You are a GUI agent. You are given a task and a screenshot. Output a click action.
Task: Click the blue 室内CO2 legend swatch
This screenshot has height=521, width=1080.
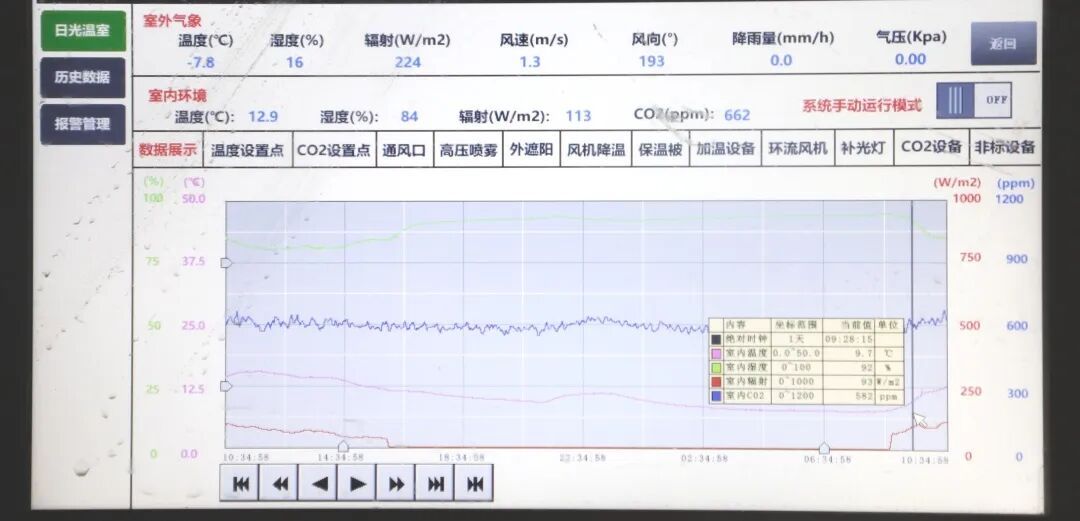point(716,396)
